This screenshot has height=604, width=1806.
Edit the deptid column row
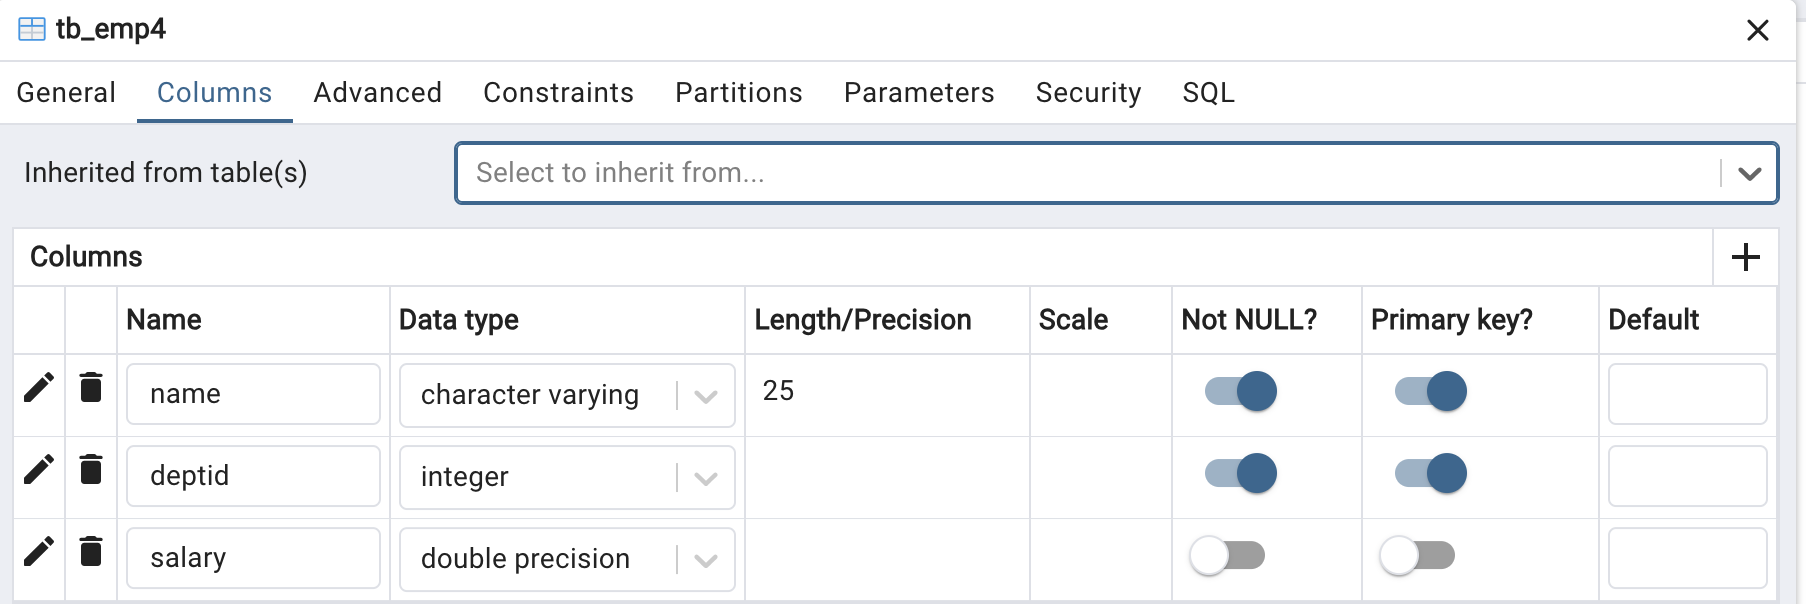pos(39,469)
